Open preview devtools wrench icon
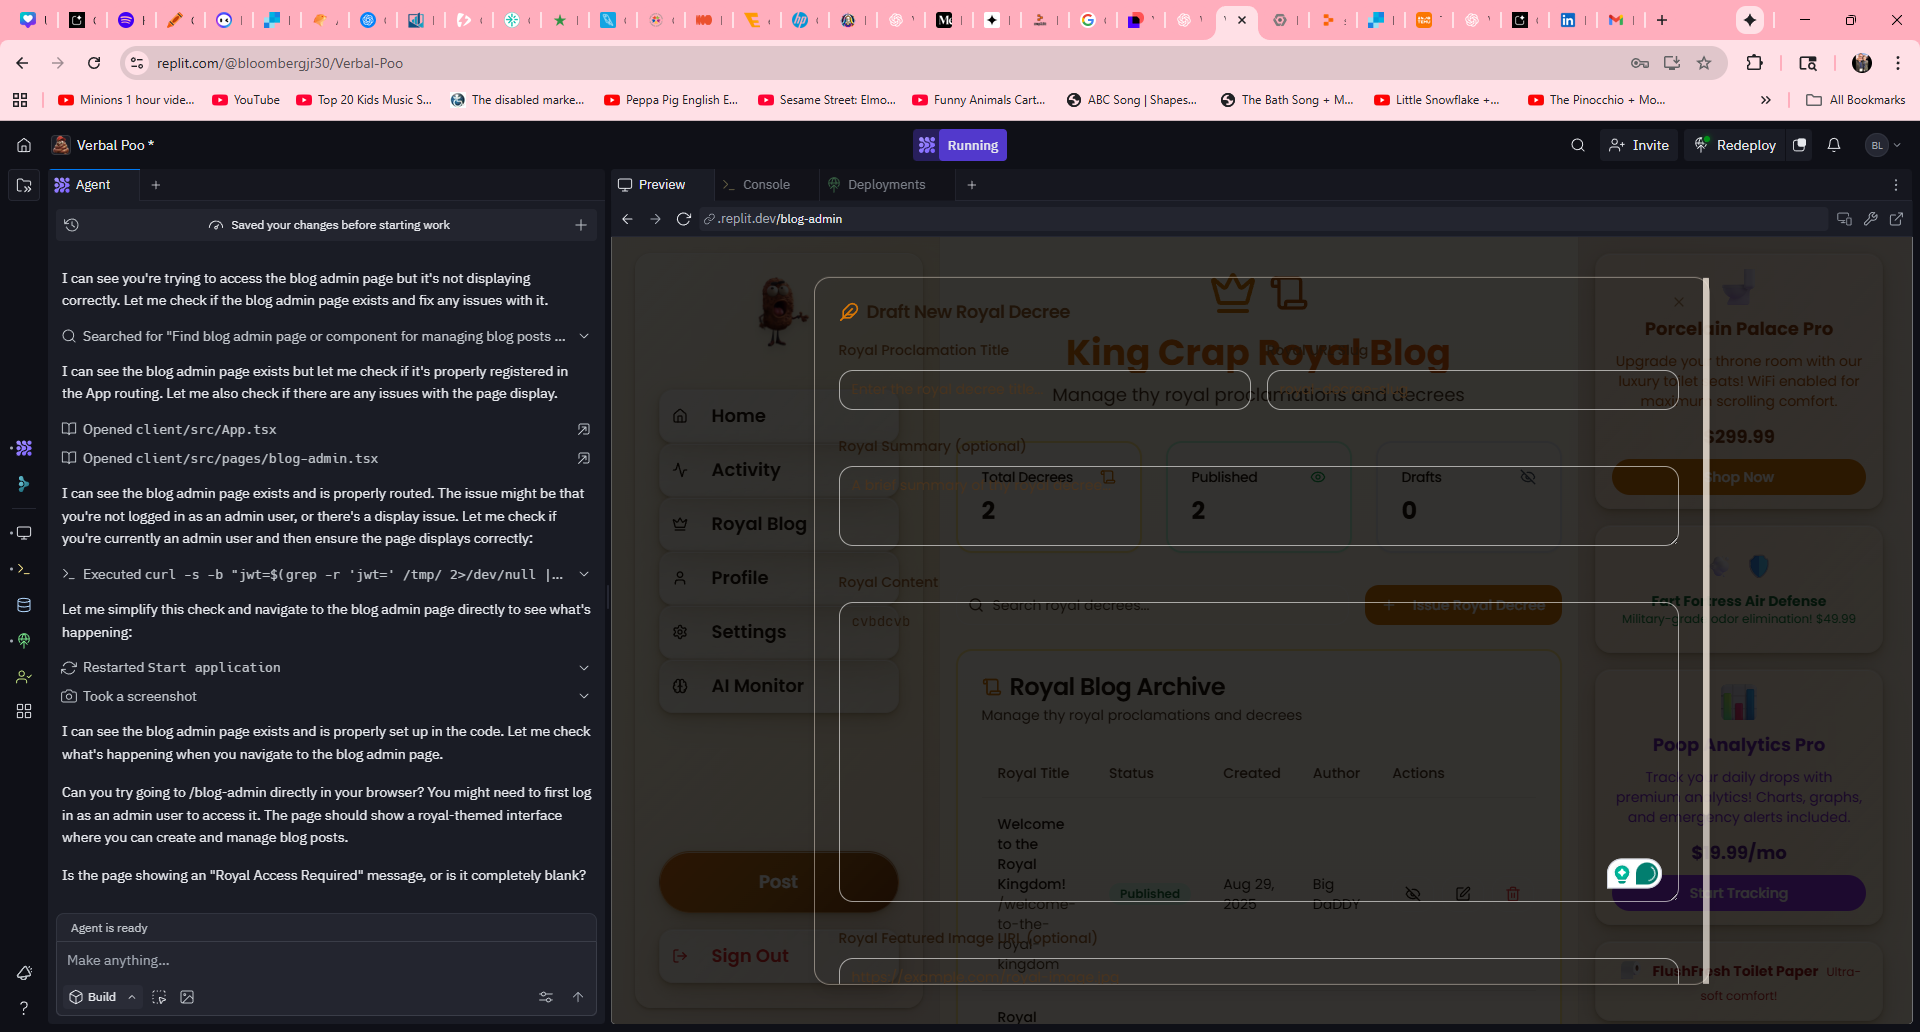 tap(1871, 219)
